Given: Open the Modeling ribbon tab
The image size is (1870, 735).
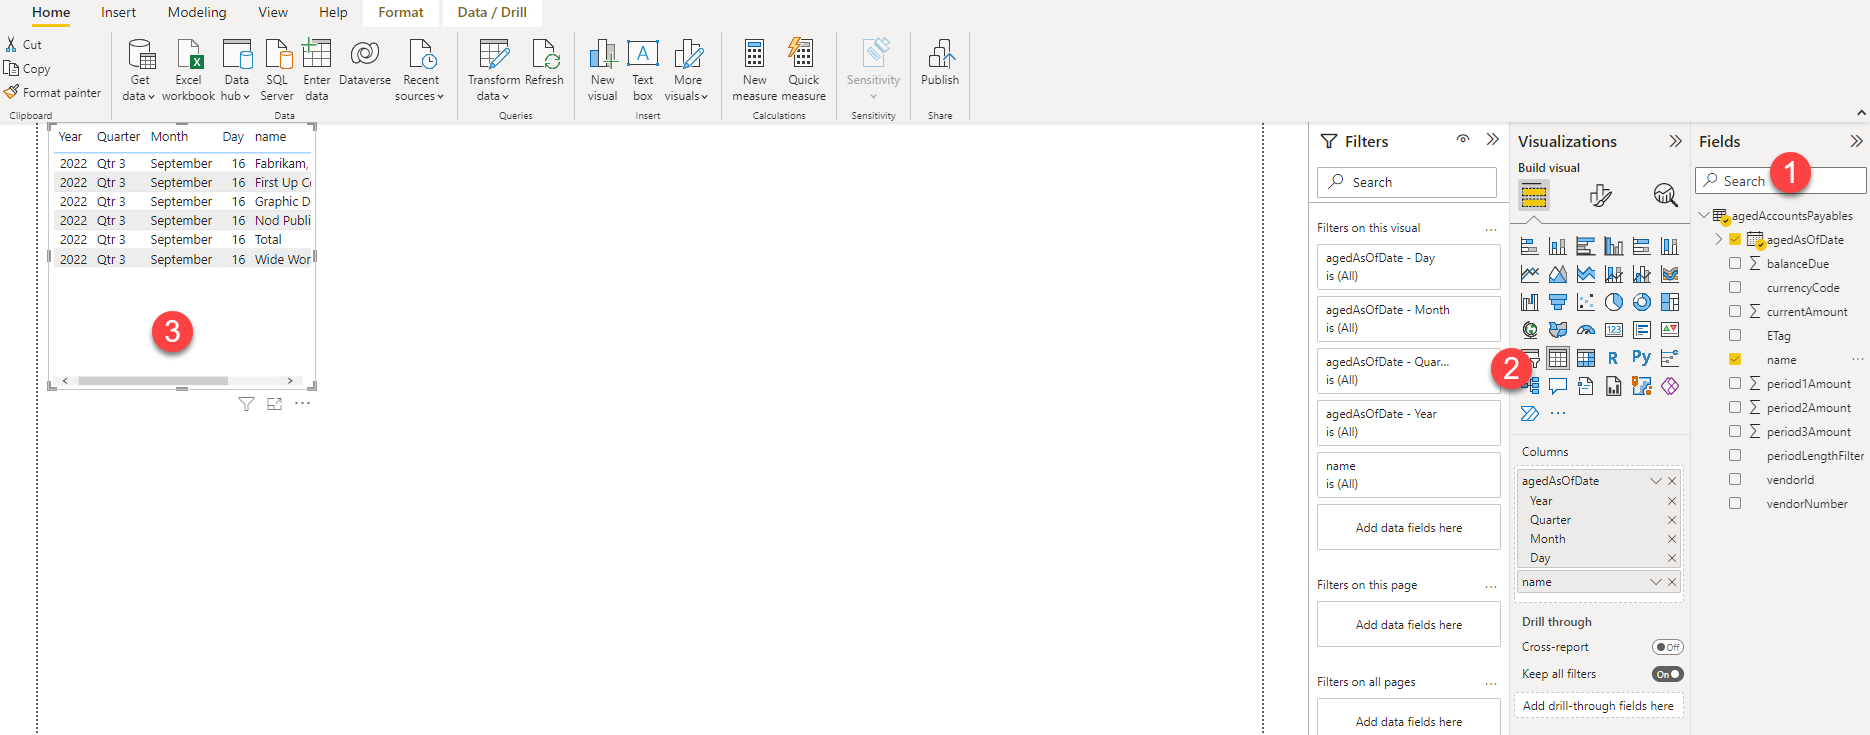Looking at the screenshot, I should tap(197, 12).
